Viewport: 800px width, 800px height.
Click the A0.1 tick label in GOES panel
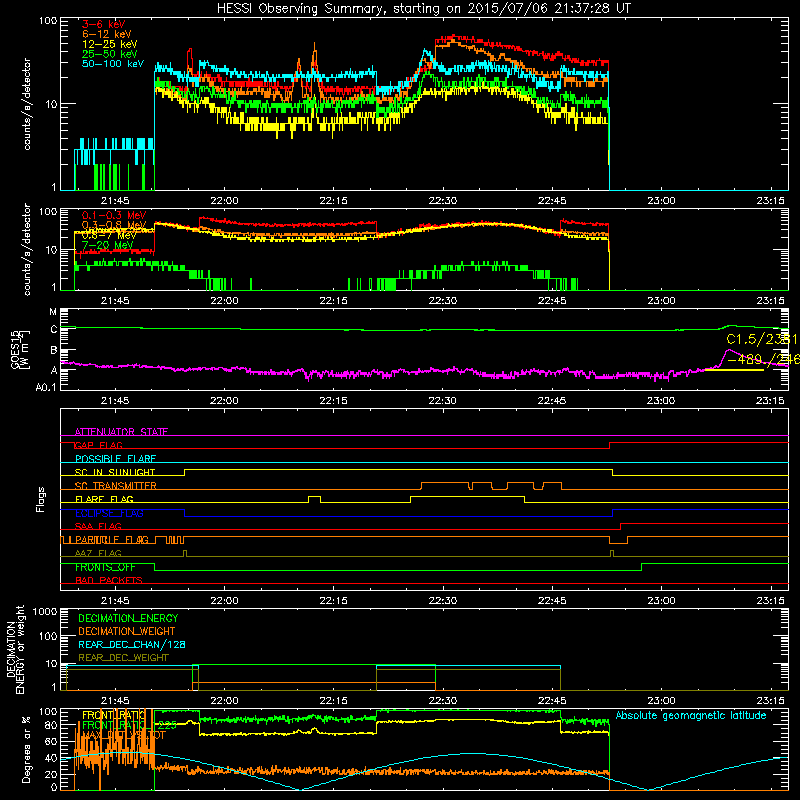46,387
